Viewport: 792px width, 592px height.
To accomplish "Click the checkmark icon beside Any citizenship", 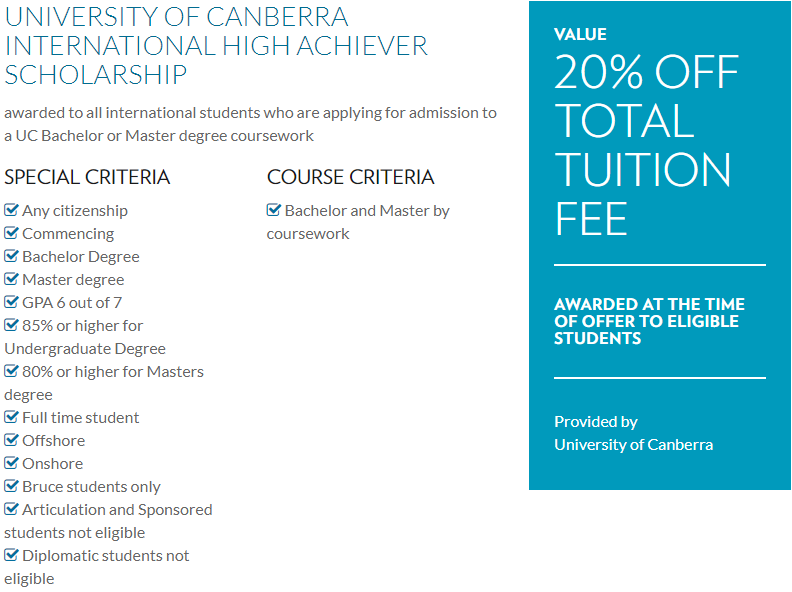I will [x=11, y=210].
